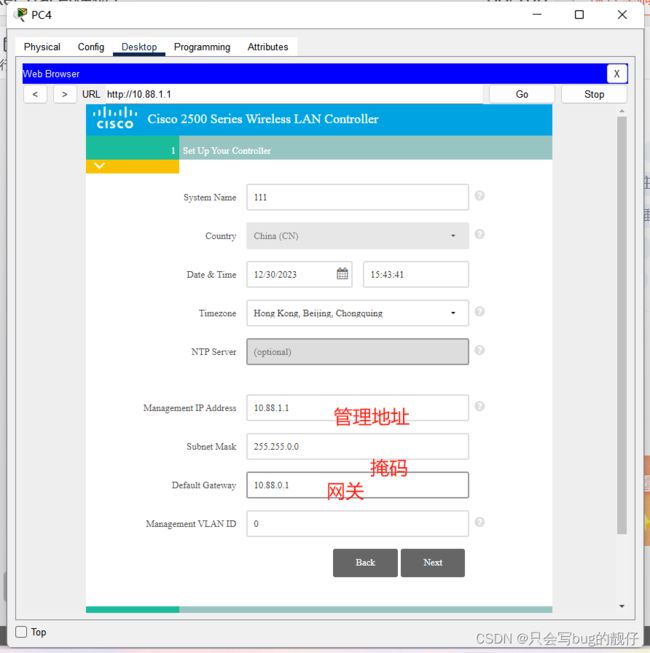650x653 pixels.
Task: Open the Attributes tab
Action: pyautogui.click(x=268, y=47)
